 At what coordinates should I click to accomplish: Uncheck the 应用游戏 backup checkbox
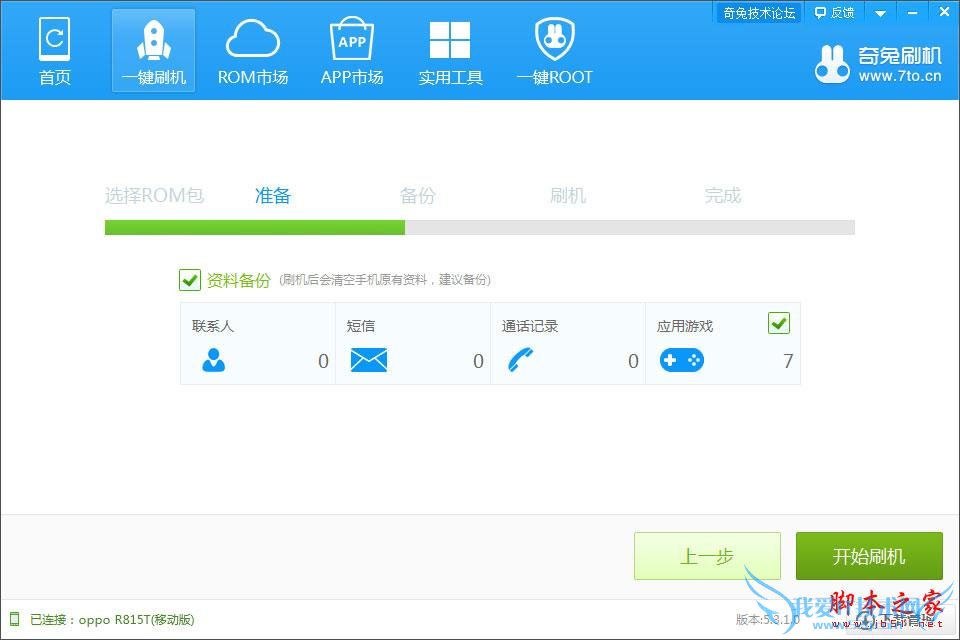779,323
